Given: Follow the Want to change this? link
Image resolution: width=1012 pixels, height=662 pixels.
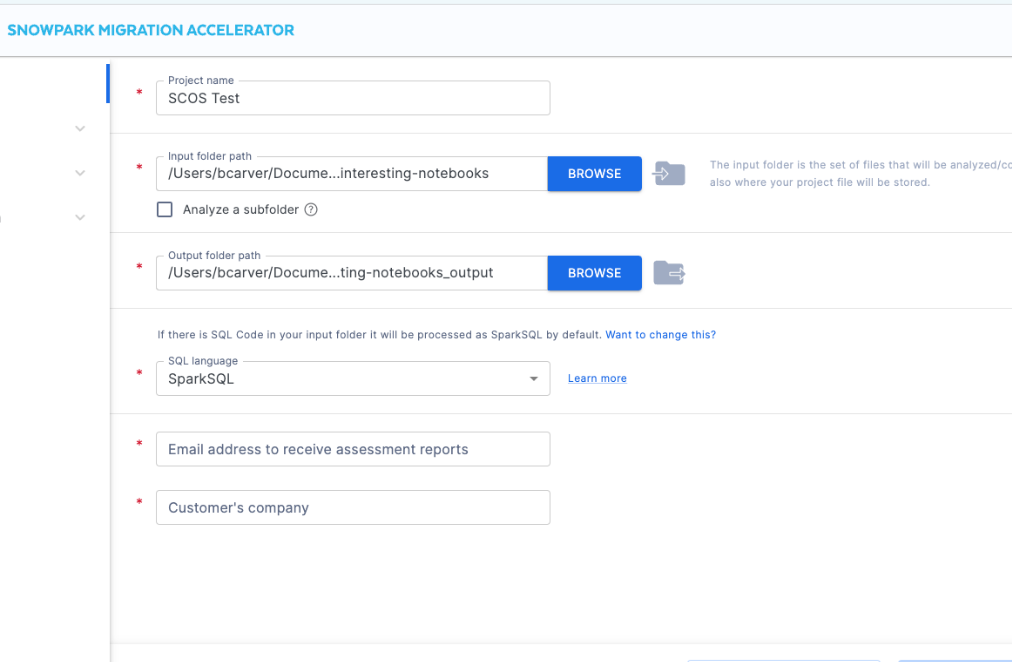Looking at the screenshot, I should click(660, 335).
